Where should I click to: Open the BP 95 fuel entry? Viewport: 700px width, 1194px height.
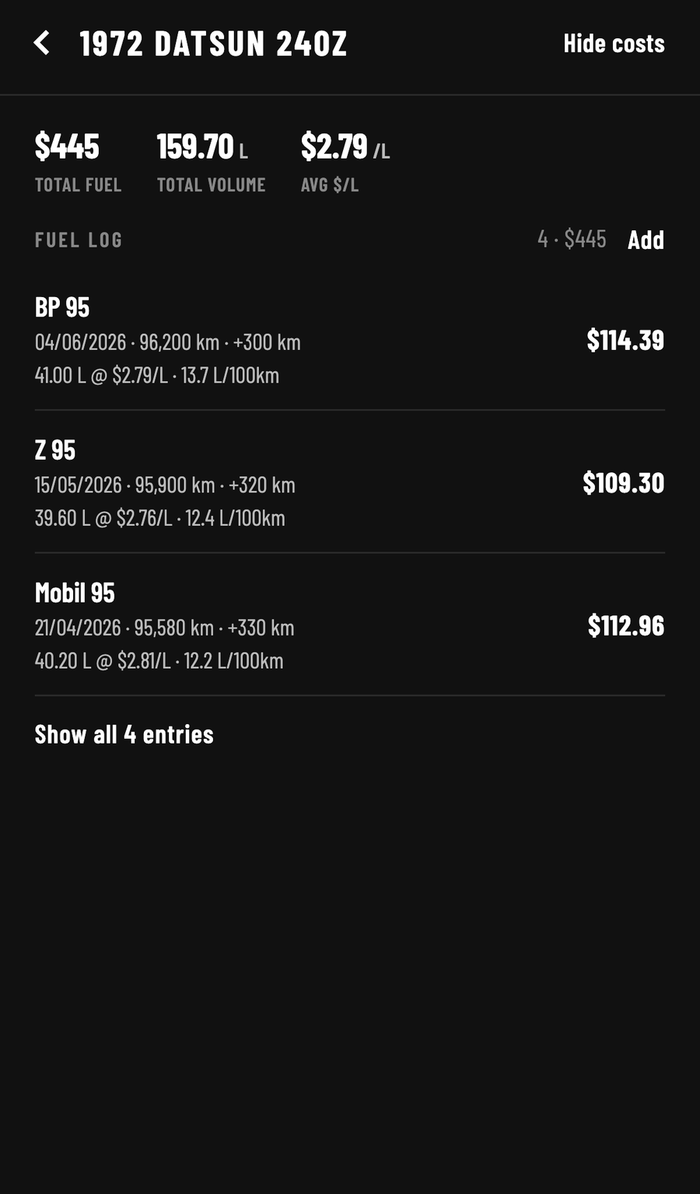(350, 340)
